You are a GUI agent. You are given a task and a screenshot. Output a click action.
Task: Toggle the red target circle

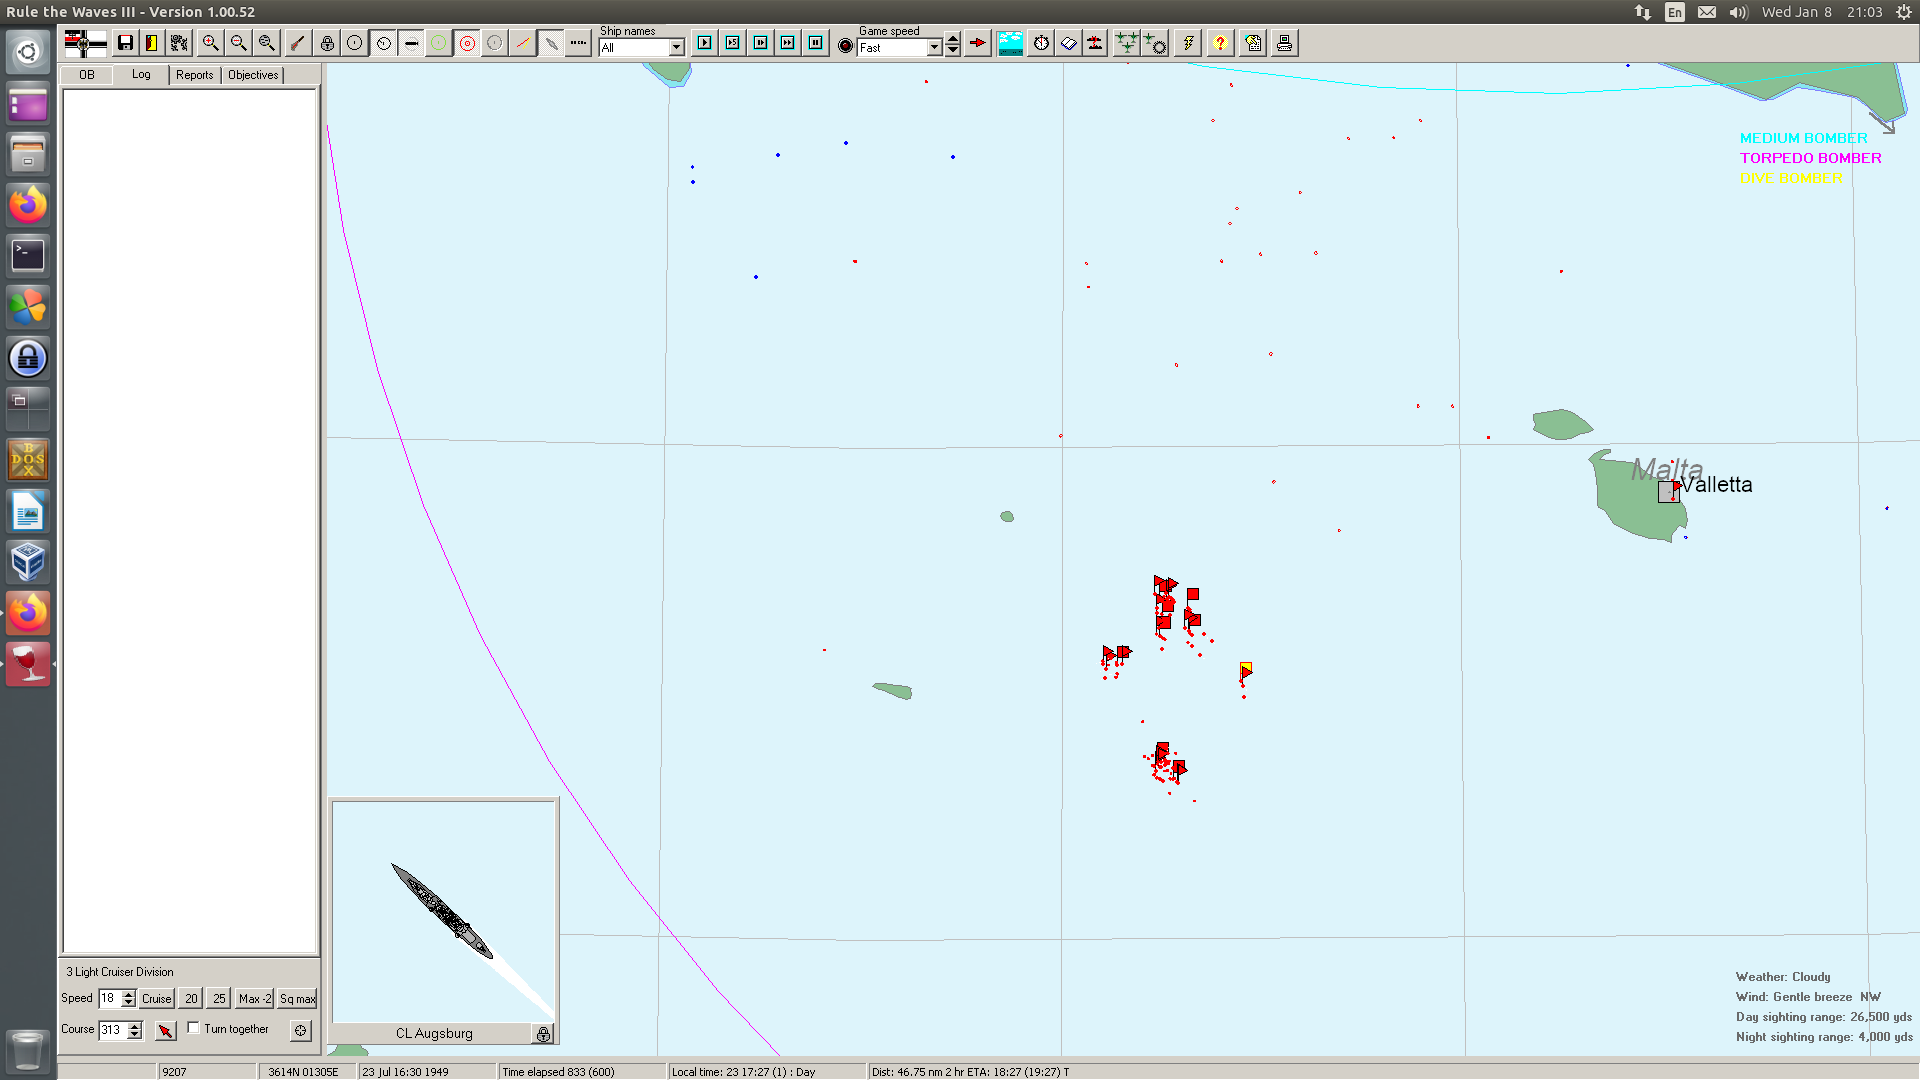(467, 43)
